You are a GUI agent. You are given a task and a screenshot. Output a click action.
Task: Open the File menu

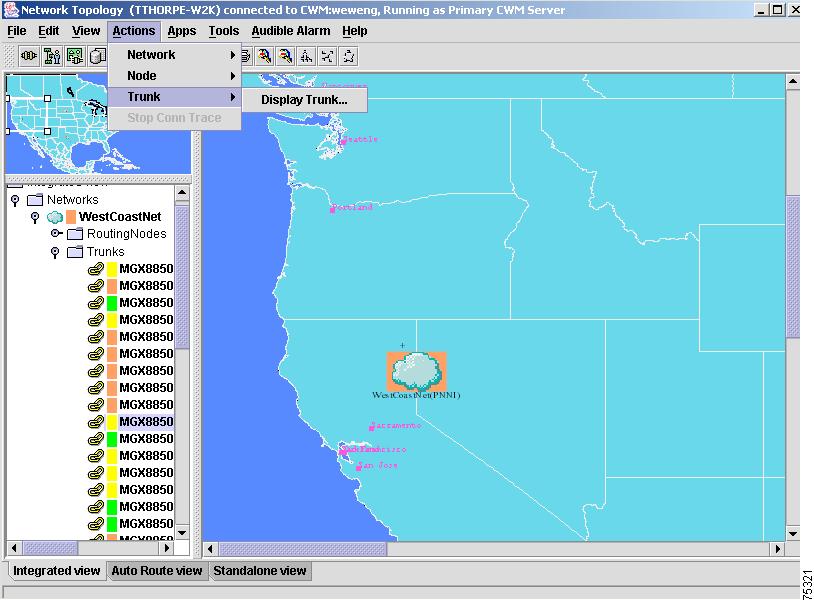pyautogui.click(x=17, y=31)
